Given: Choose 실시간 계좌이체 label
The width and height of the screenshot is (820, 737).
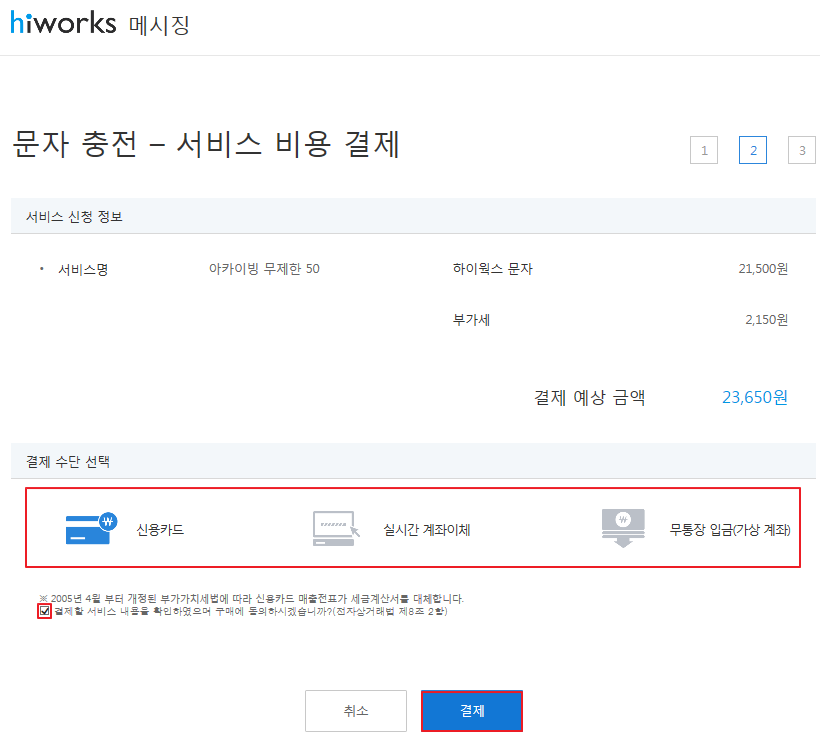Looking at the screenshot, I should (x=427, y=530).
